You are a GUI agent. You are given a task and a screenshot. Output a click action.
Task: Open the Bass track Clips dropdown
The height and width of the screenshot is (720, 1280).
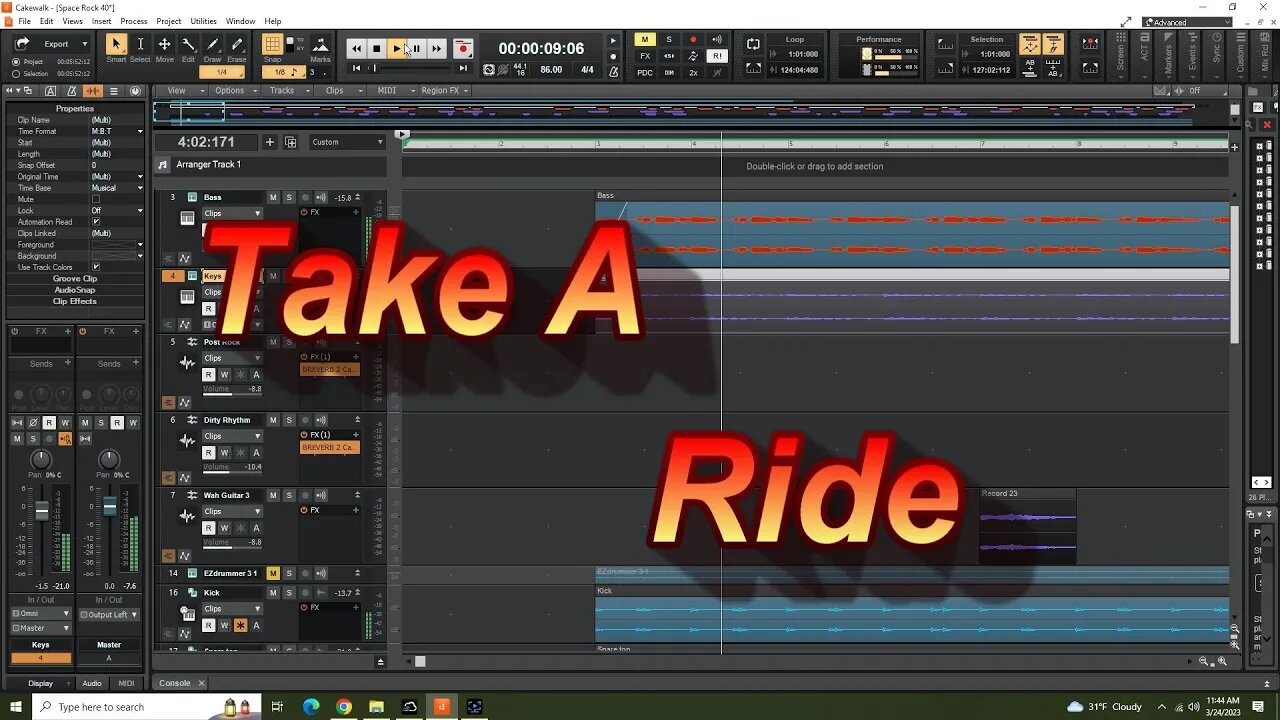point(232,213)
